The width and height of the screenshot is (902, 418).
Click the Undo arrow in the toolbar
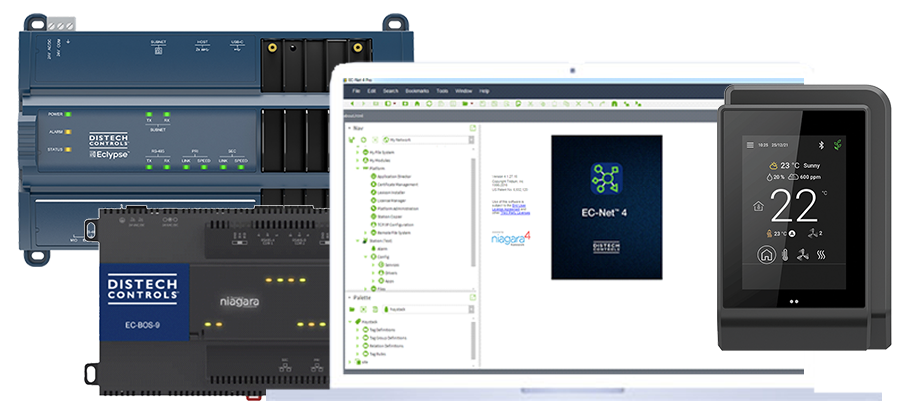coord(591,104)
